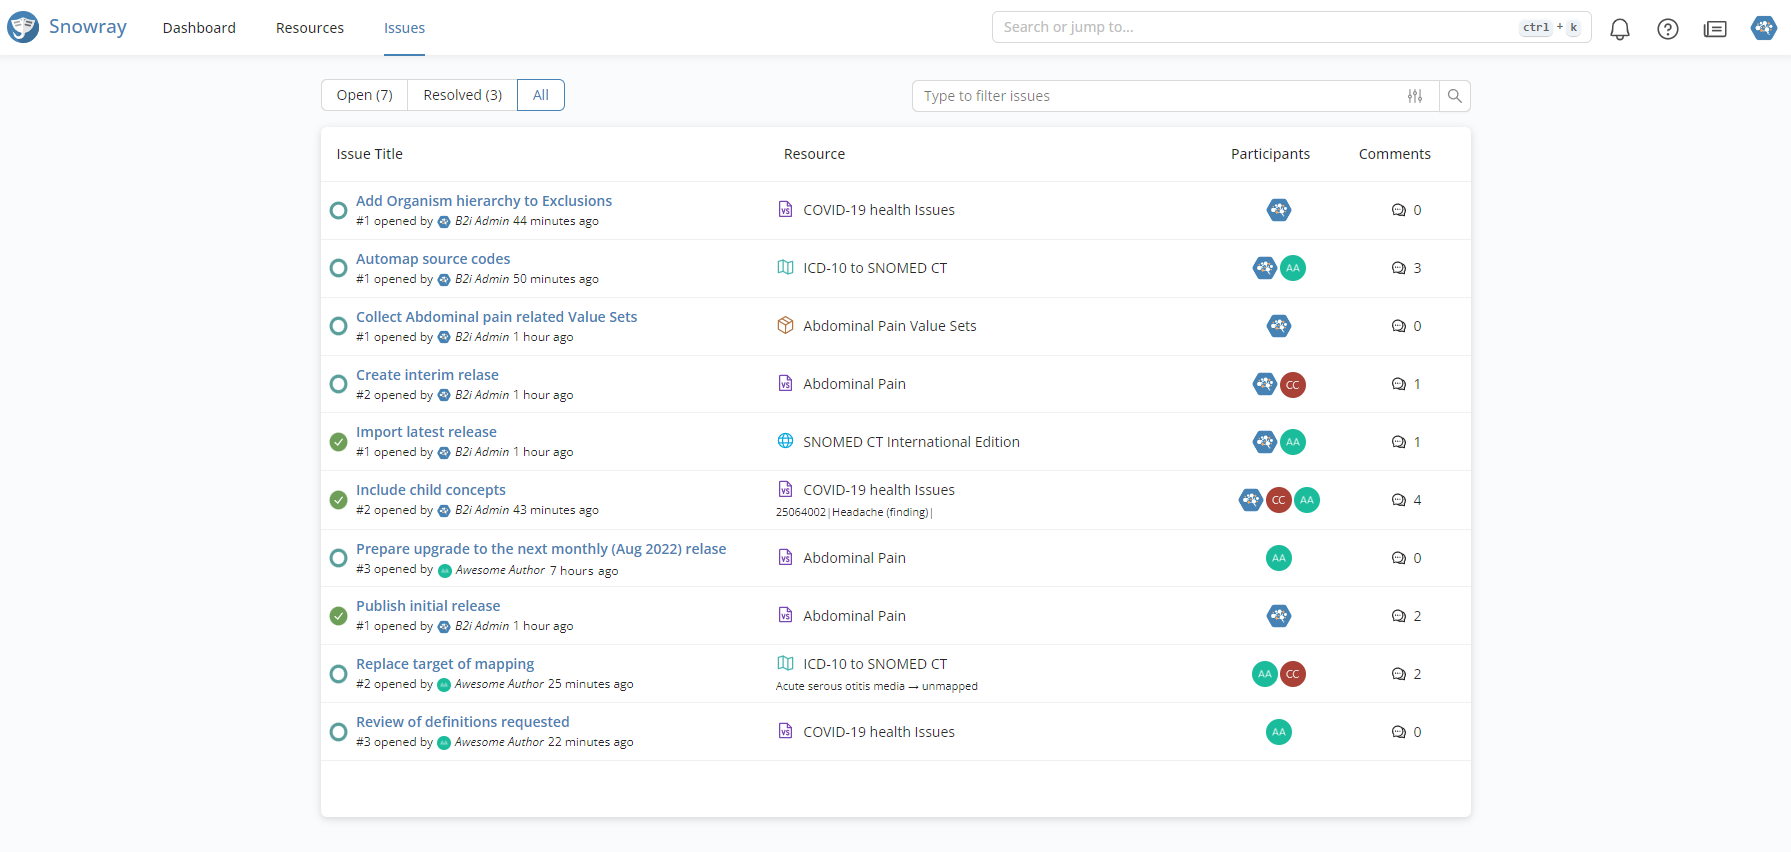
Task: Click resolved checkmark for Import latest release
Action: tap(338, 442)
